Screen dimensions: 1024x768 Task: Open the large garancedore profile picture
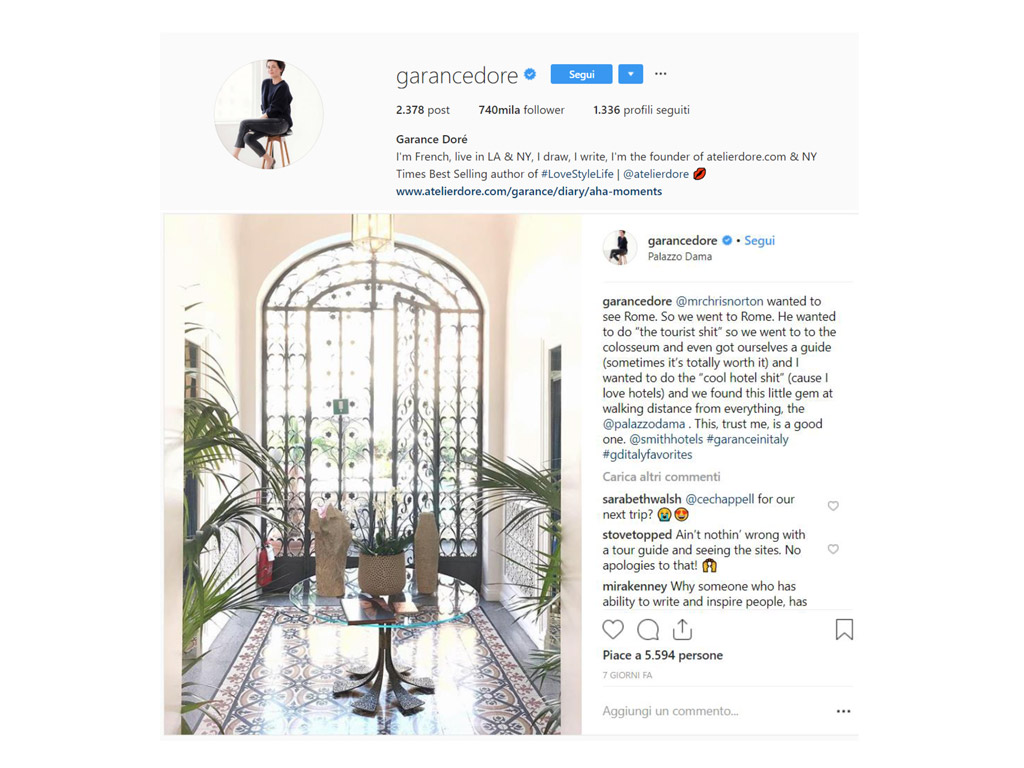point(268,114)
